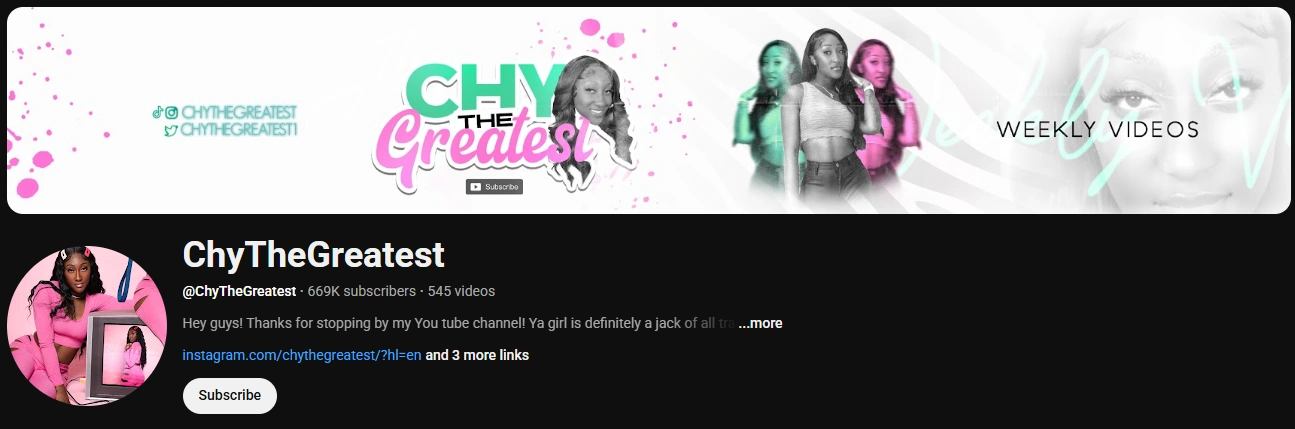This screenshot has width=1295, height=429.
Task: Click the 669K subscribers count
Action: pyautogui.click(x=361, y=291)
